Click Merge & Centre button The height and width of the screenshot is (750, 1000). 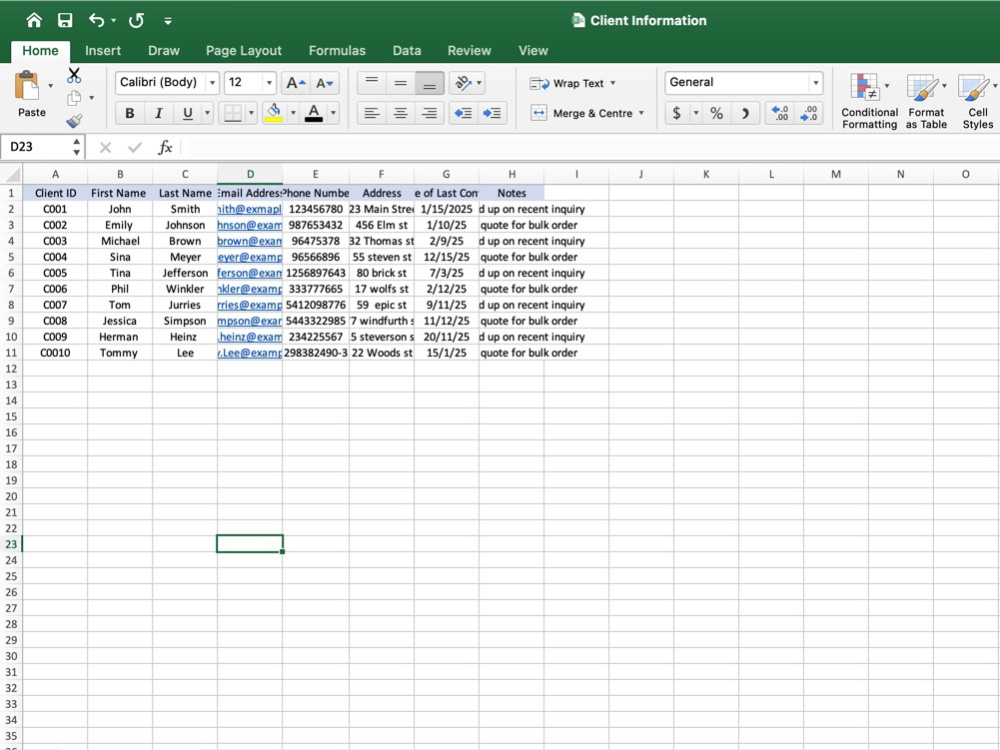coord(581,114)
